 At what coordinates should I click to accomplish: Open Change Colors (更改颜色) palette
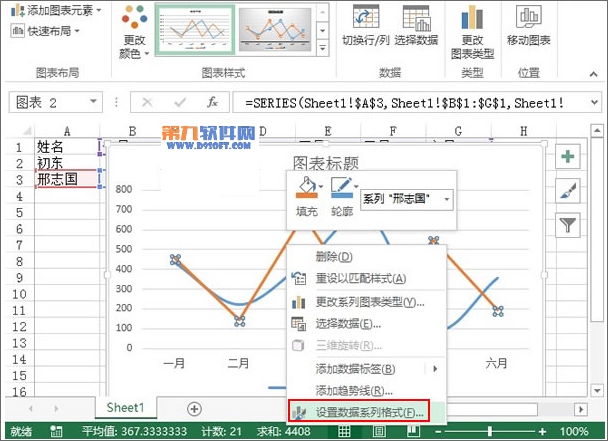134,32
